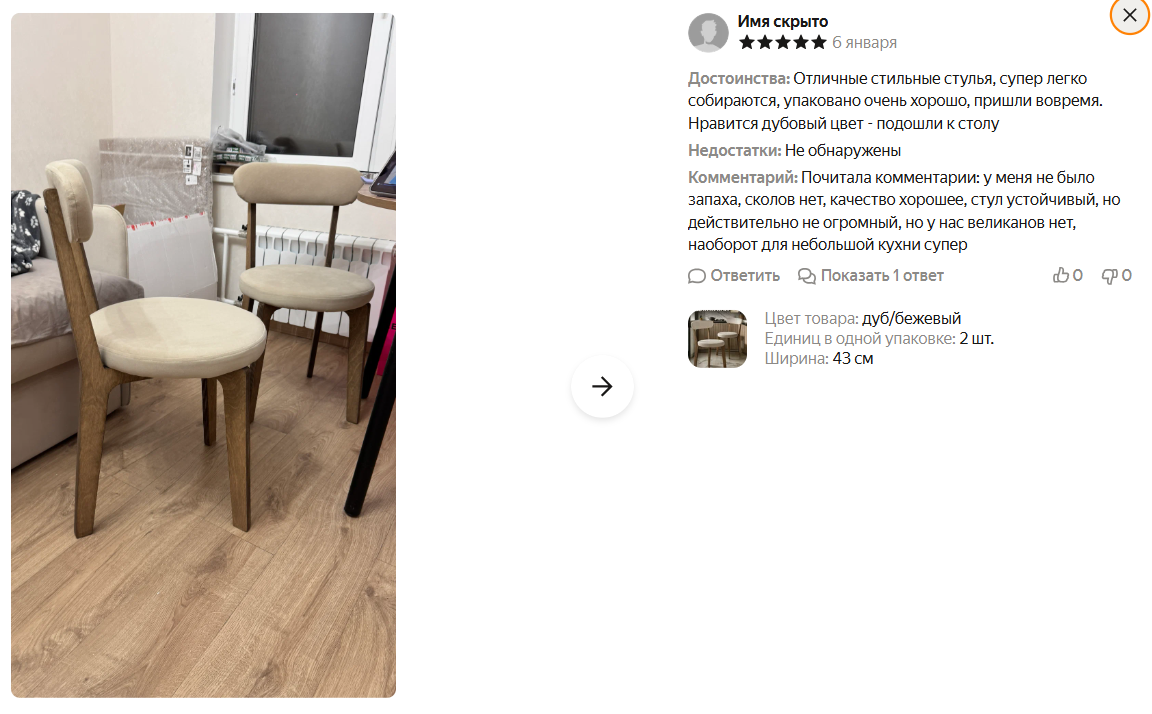This screenshot has height=714, width=1152.
Task: Click the Ширина 43 см attribute
Action: [818, 359]
